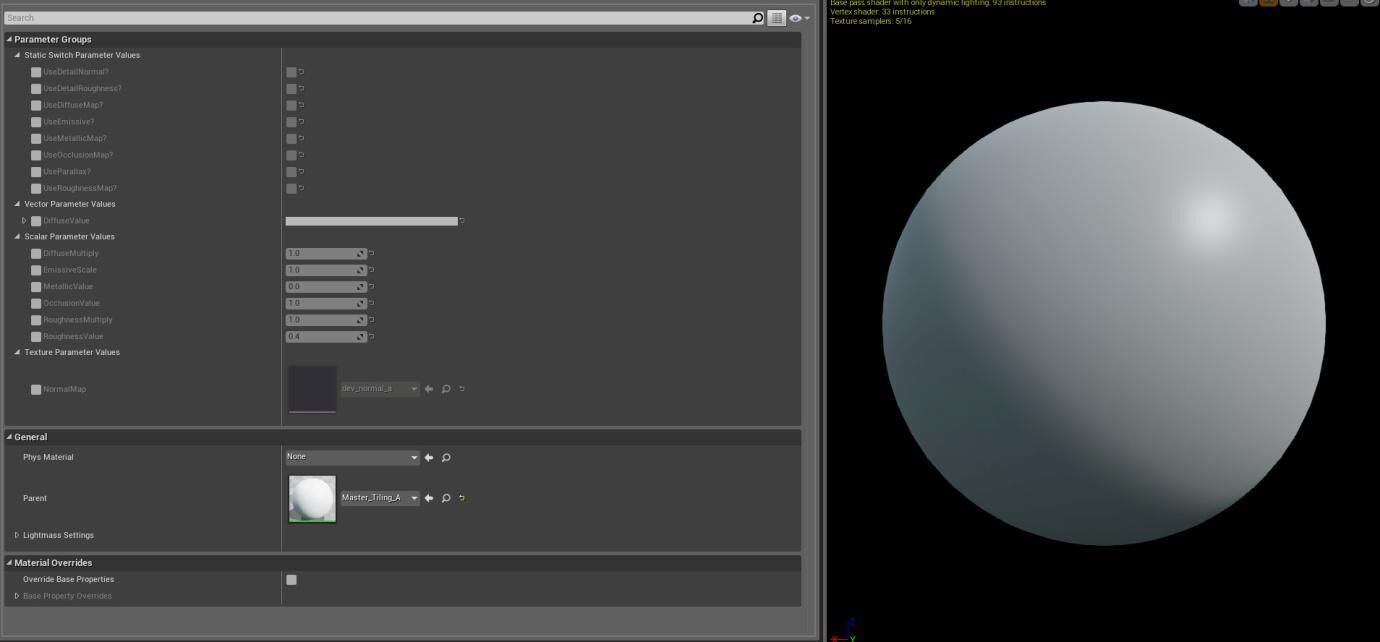The width and height of the screenshot is (1380, 642).
Task: Enable override for UseEmissive? parameter
Action: [x=36, y=122]
